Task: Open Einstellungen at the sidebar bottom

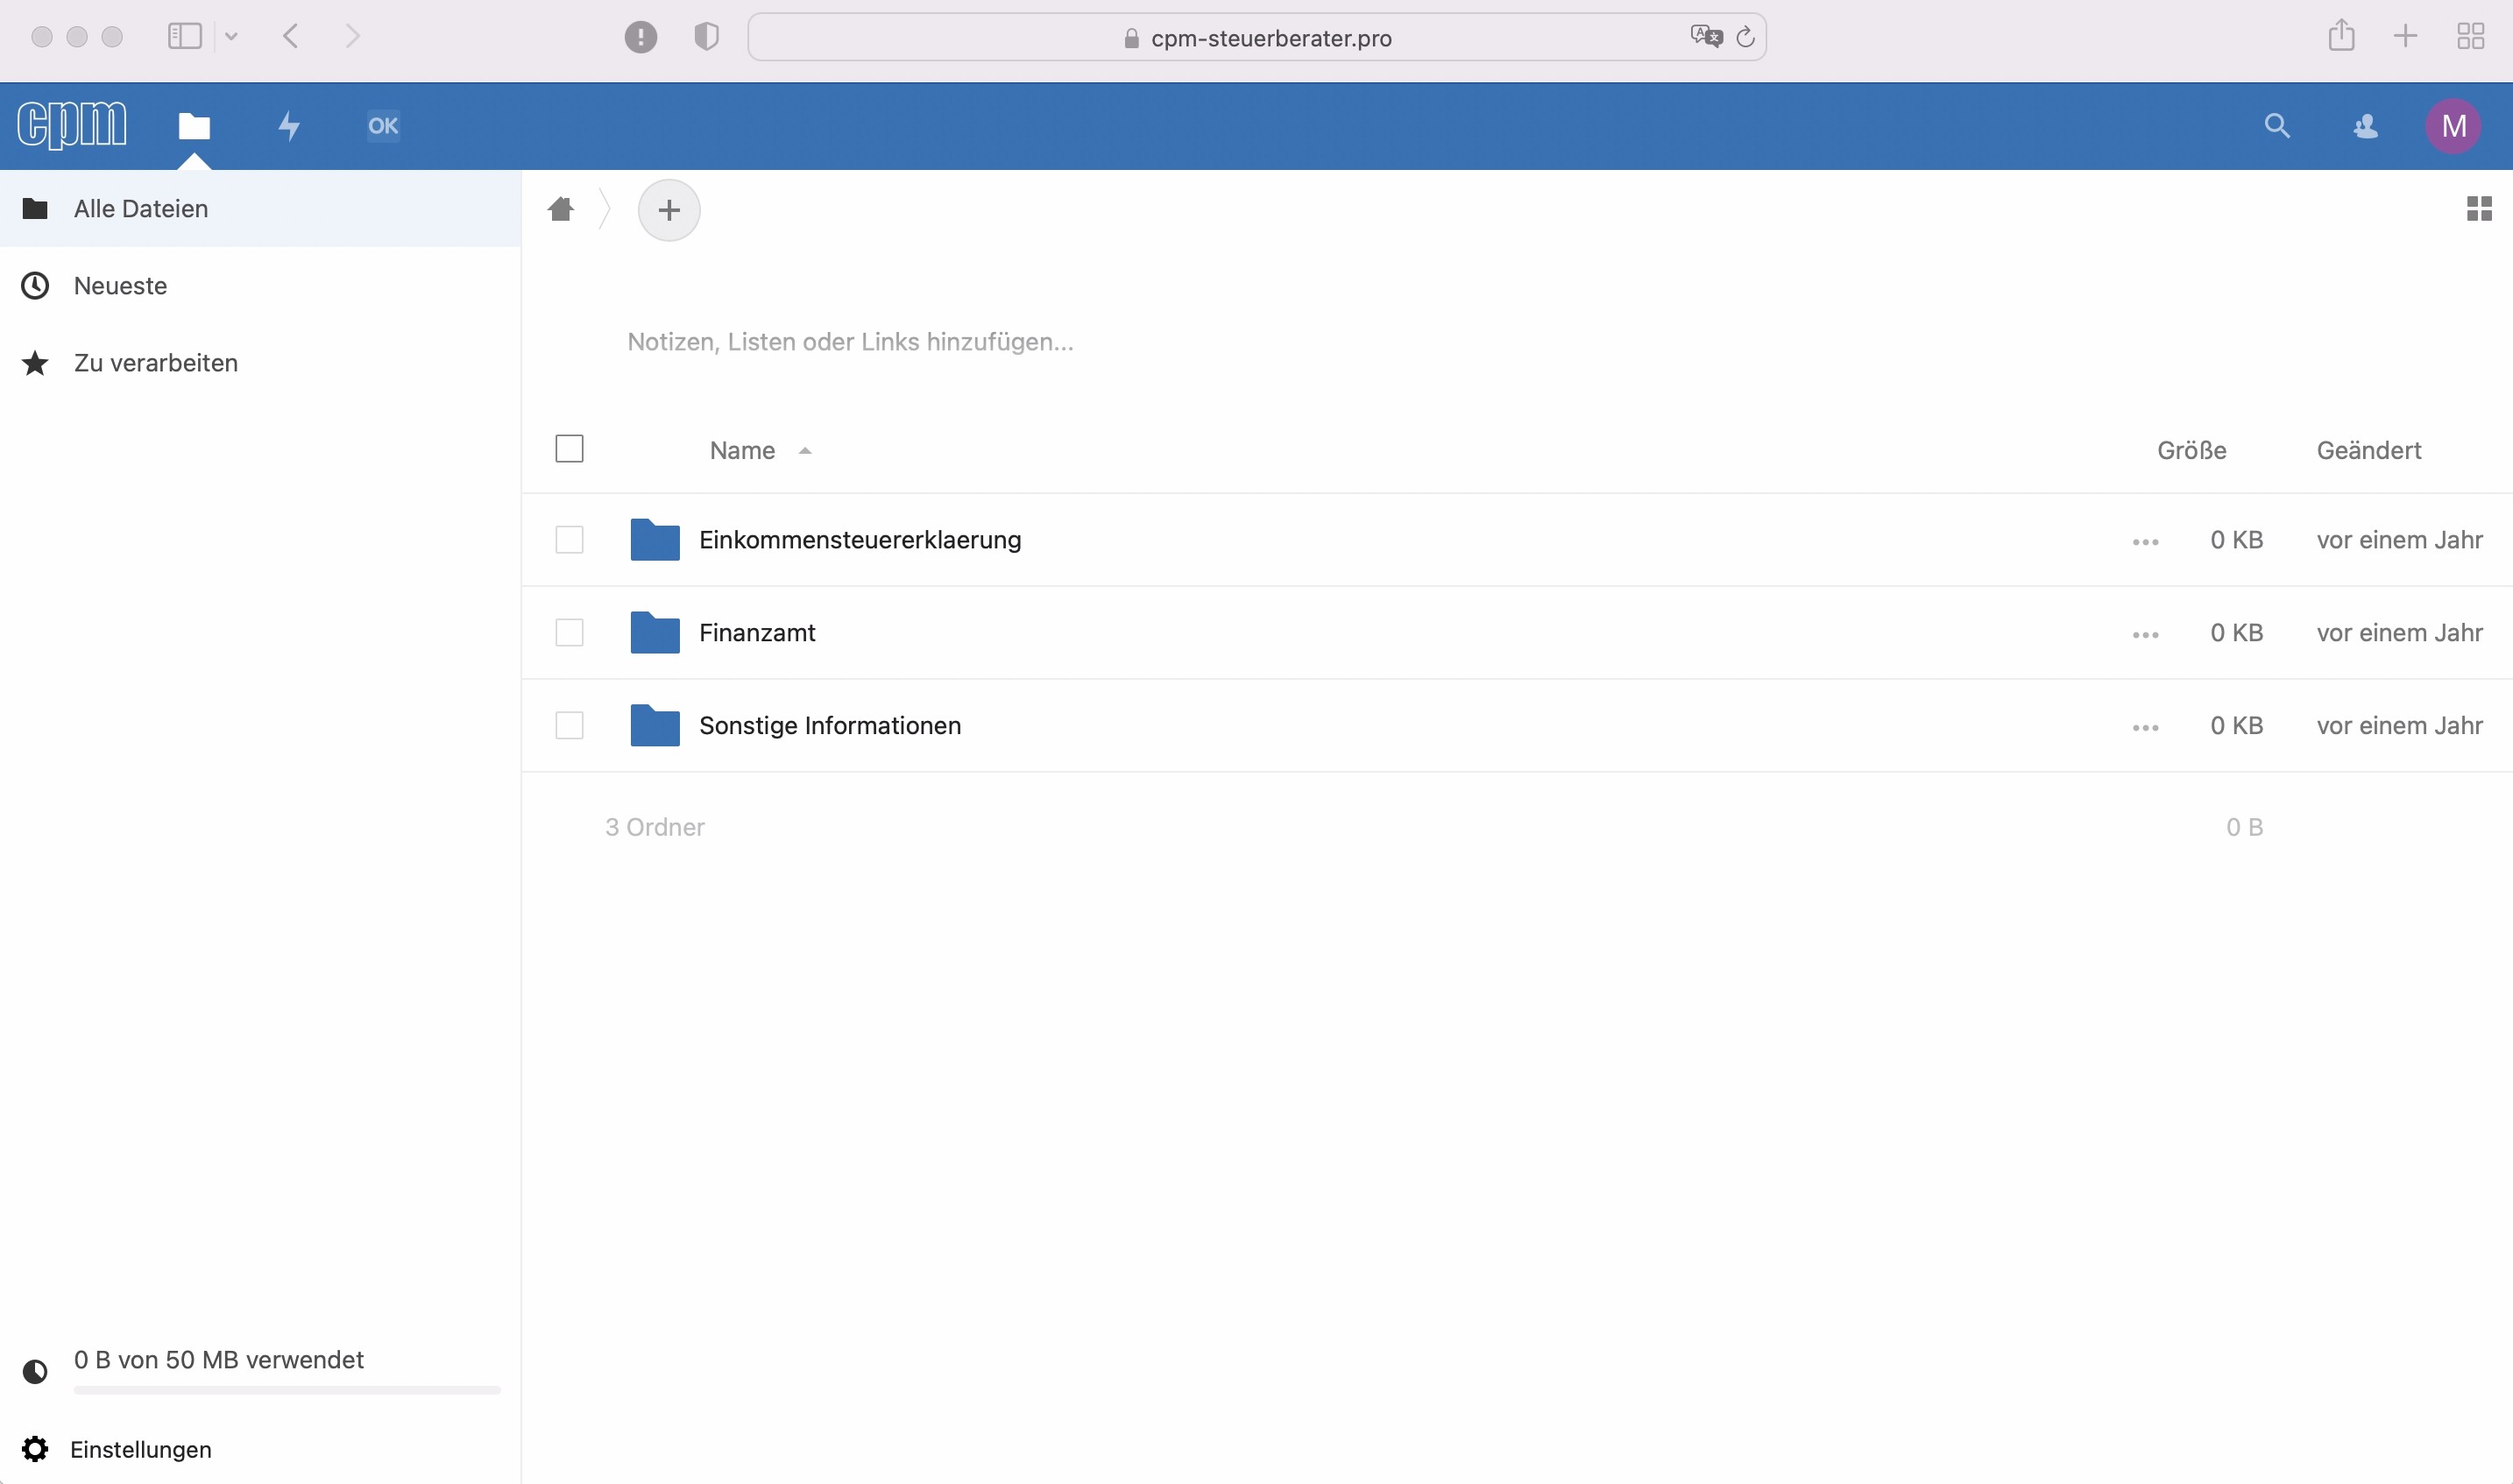Action: pos(140,1449)
